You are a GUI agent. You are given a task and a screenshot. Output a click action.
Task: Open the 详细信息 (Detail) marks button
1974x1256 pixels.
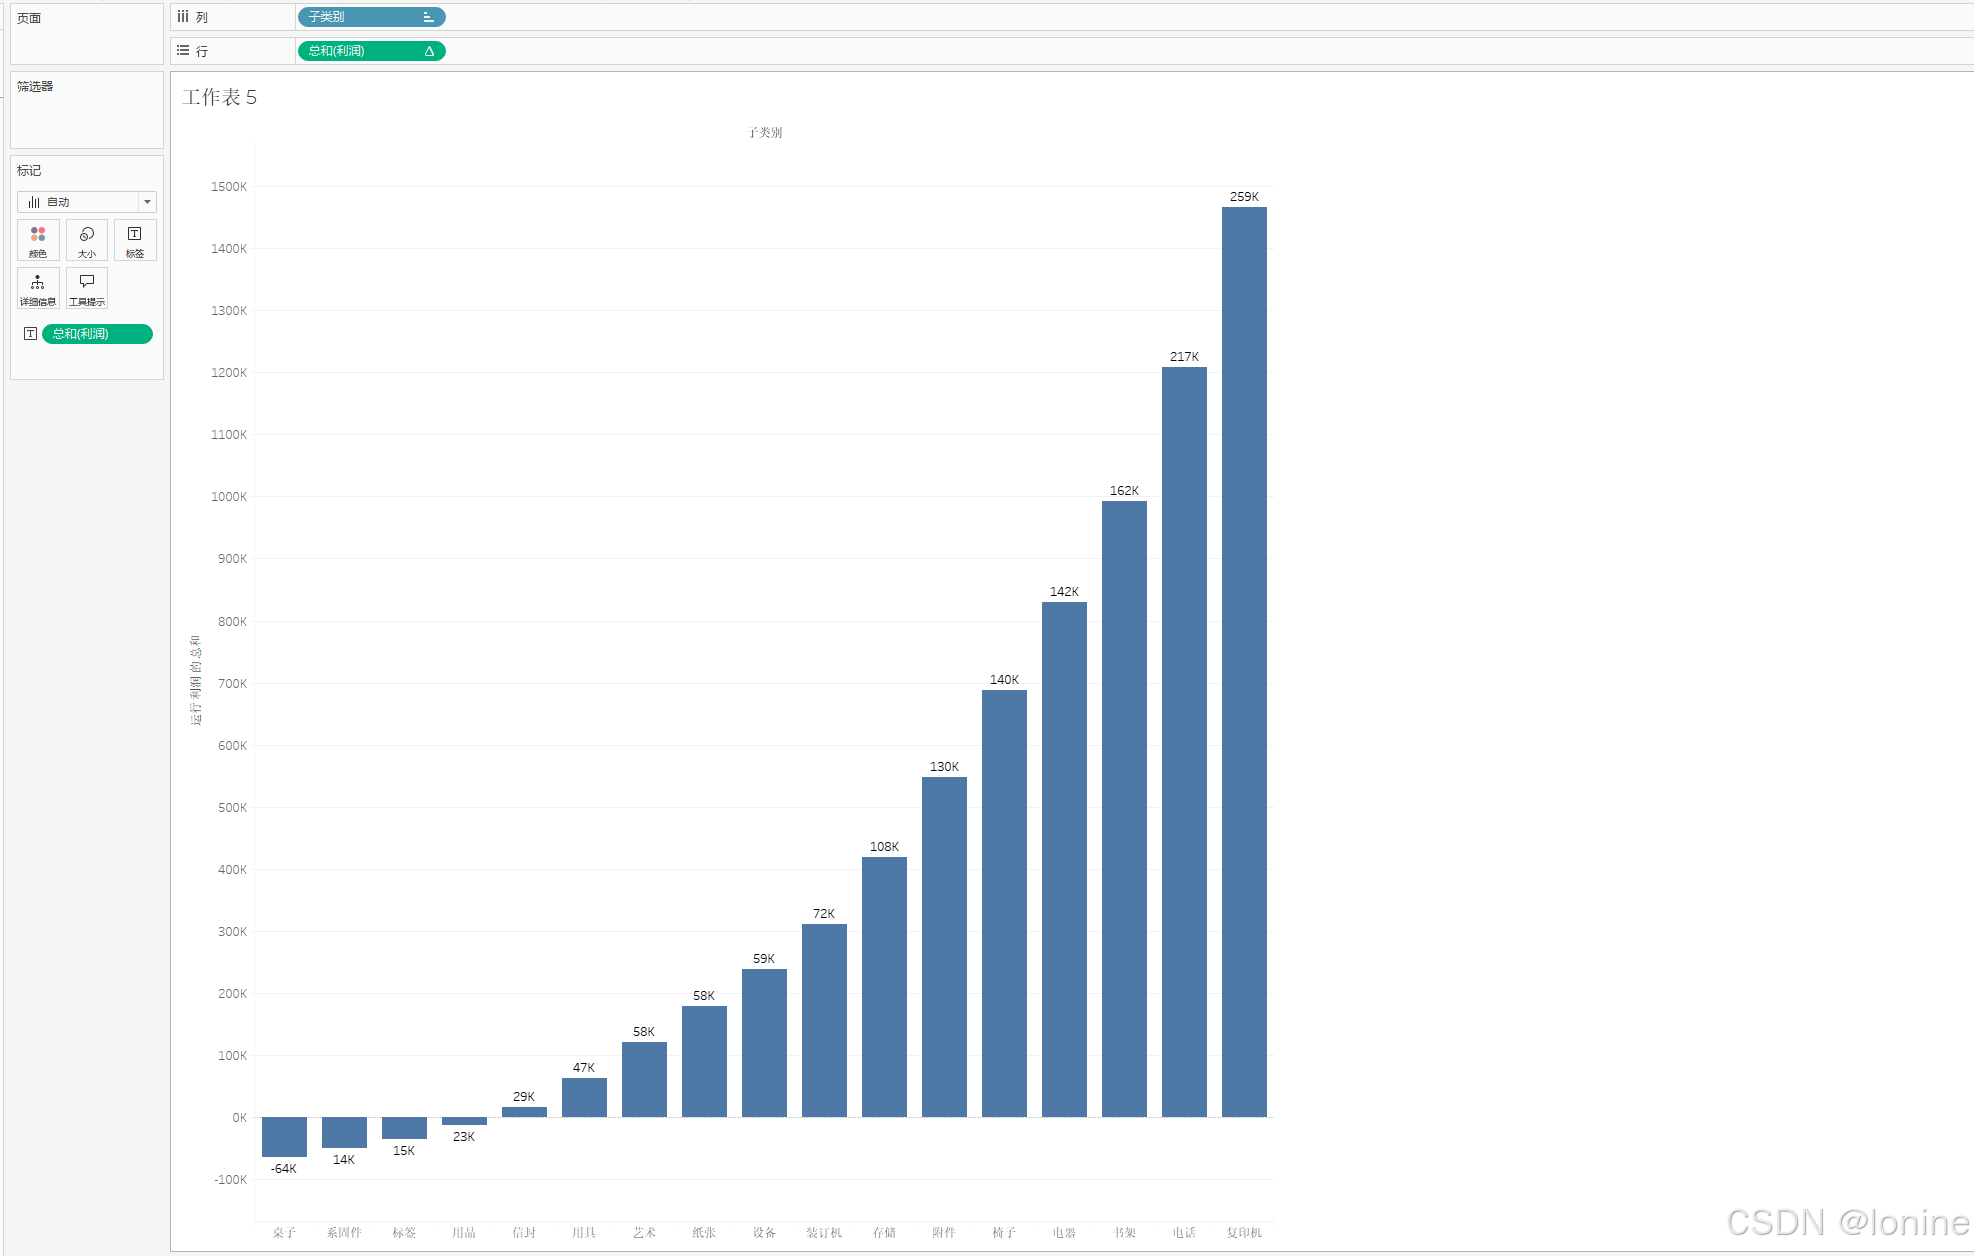[38, 288]
